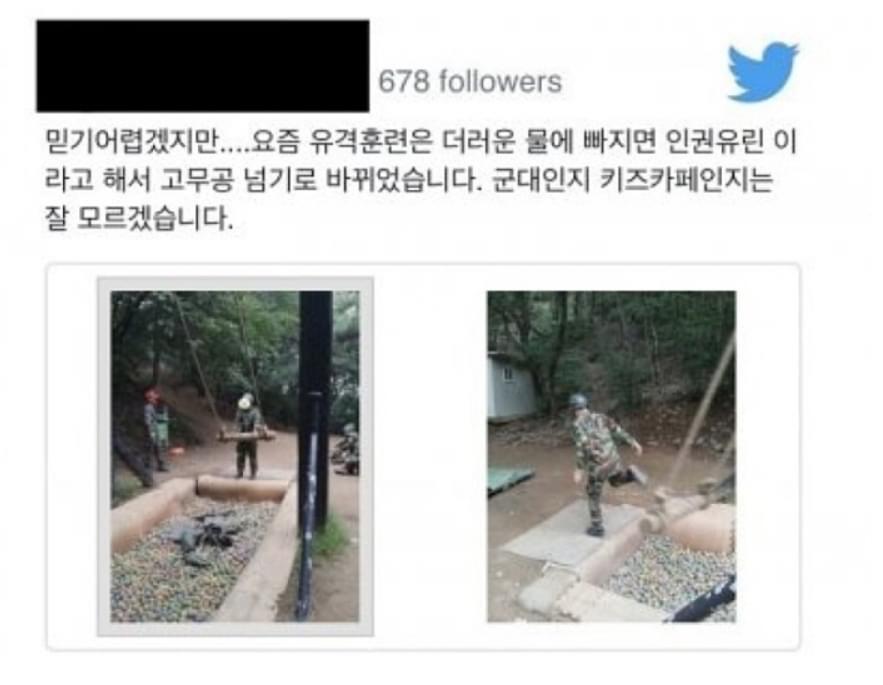The height and width of the screenshot is (685, 883).
Task: Click the white shed in right photo
Action: [x=510, y=388]
